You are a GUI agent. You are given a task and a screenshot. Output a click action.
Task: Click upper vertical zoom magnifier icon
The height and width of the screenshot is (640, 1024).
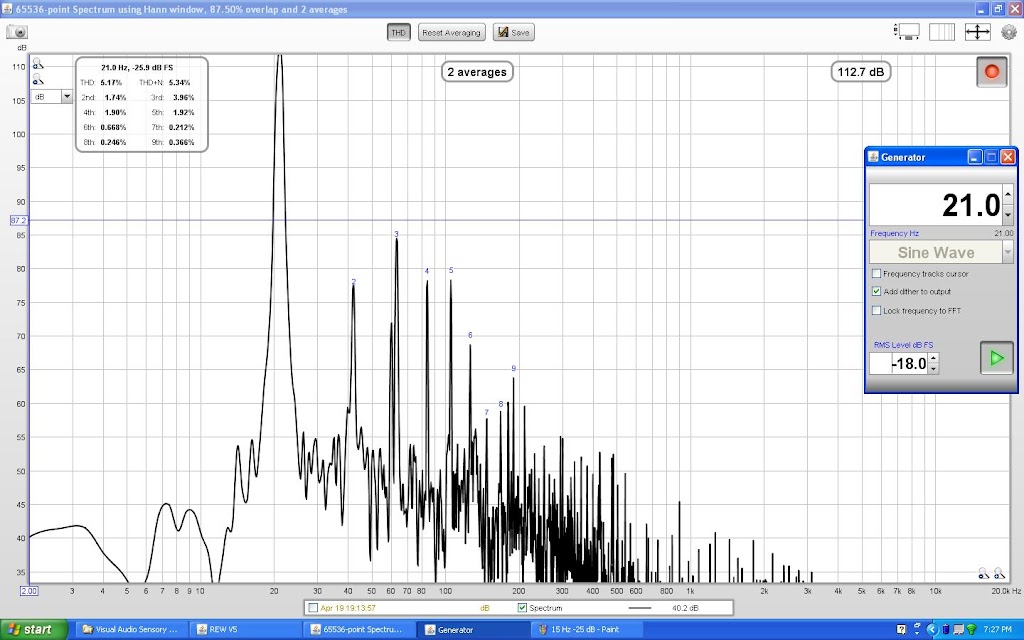coord(38,64)
